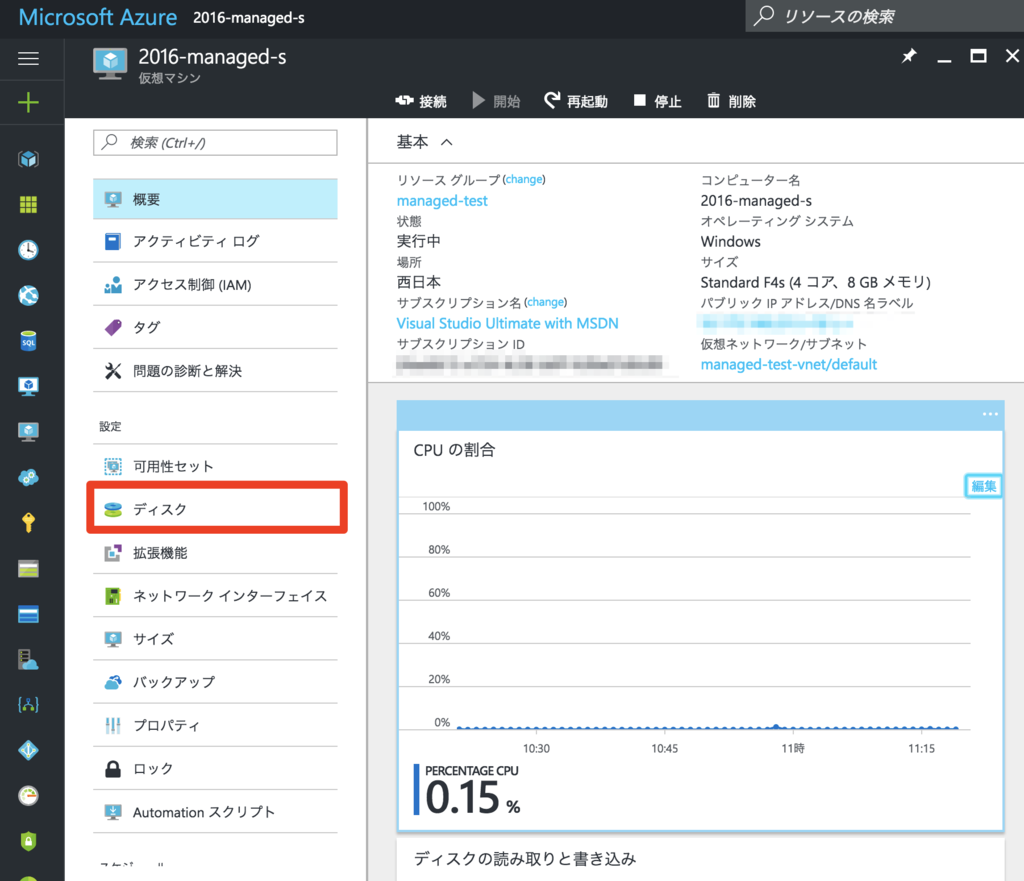This screenshot has height=881, width=1024.
Task: Open the clock Recent icon in sidebar
Action: tap(28, 250)
